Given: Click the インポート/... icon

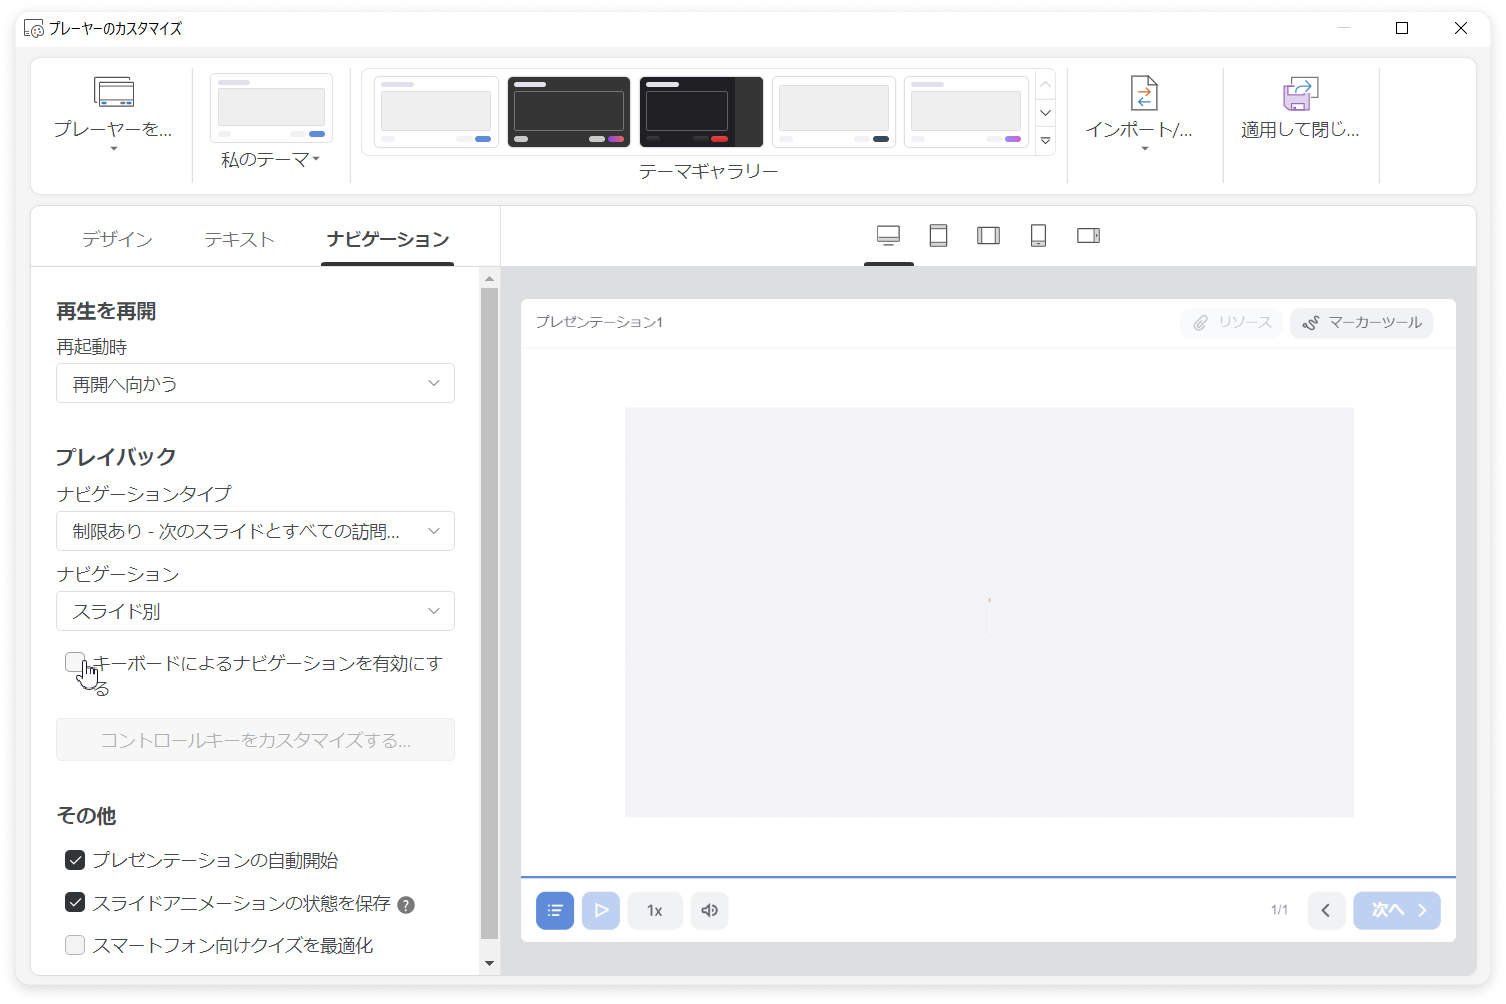Looking at the screenshot, I should pyautogui.click(x=1144, y=93).
